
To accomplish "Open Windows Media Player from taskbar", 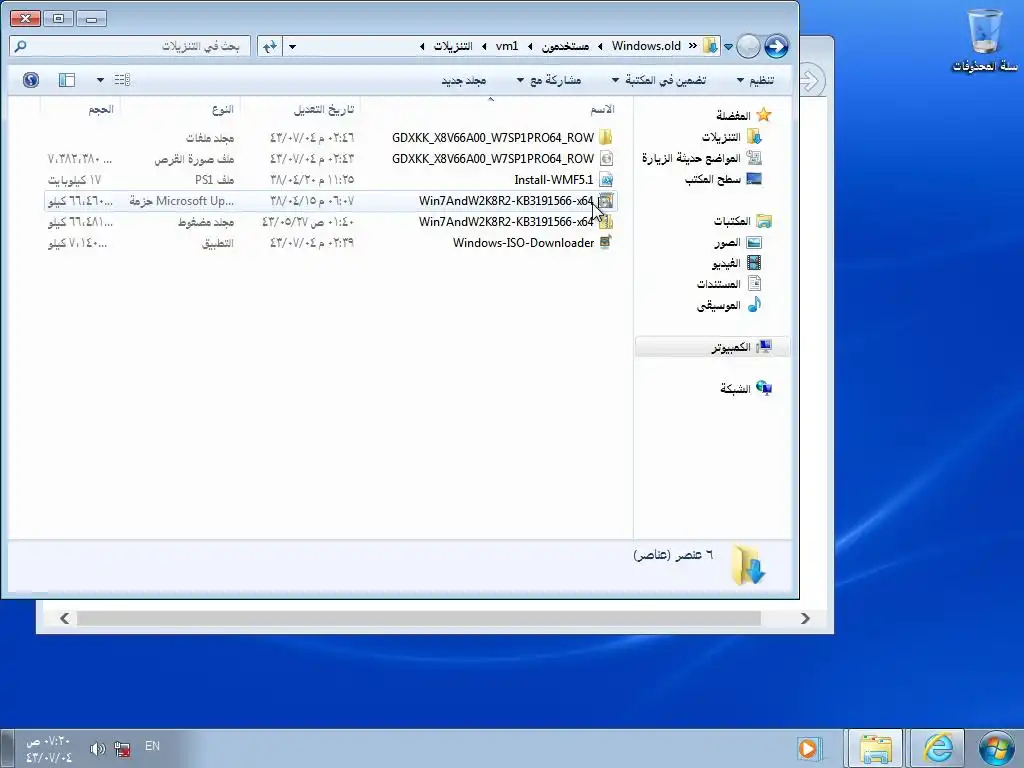I will pyautogui.click(x=808, y=748).
